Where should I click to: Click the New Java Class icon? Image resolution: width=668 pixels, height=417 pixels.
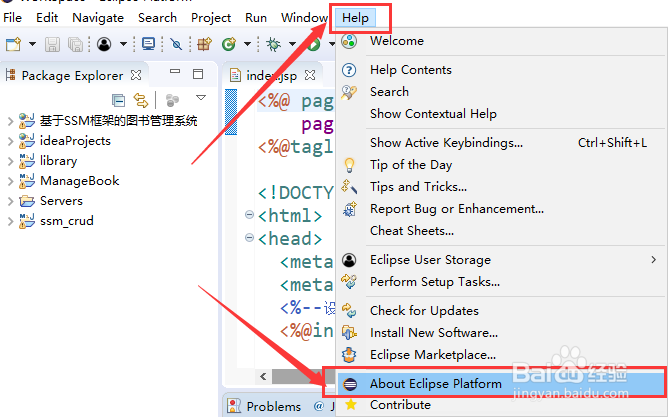click(229, 44)
